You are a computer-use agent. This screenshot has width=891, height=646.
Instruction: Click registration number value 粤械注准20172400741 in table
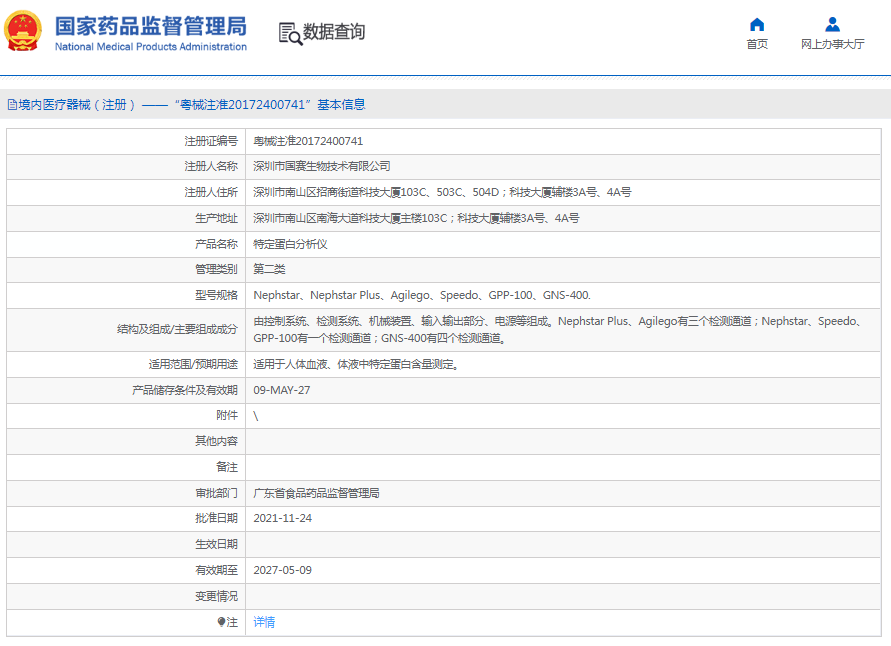pyautogui.click(x=308, y=141)
